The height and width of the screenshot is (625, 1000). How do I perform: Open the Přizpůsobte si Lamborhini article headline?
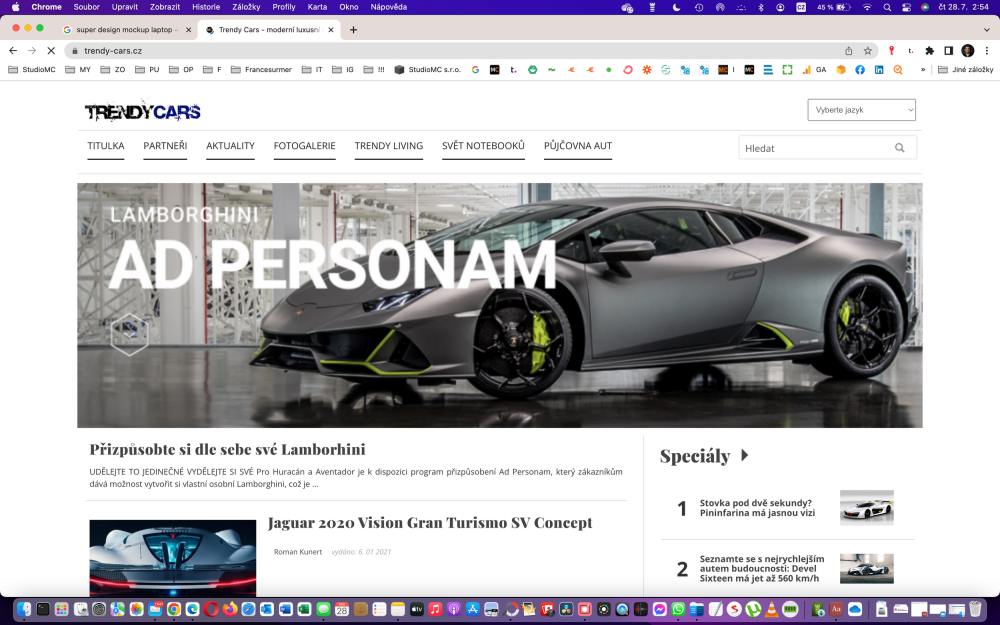pyautogui.click(x=229, y=449)
